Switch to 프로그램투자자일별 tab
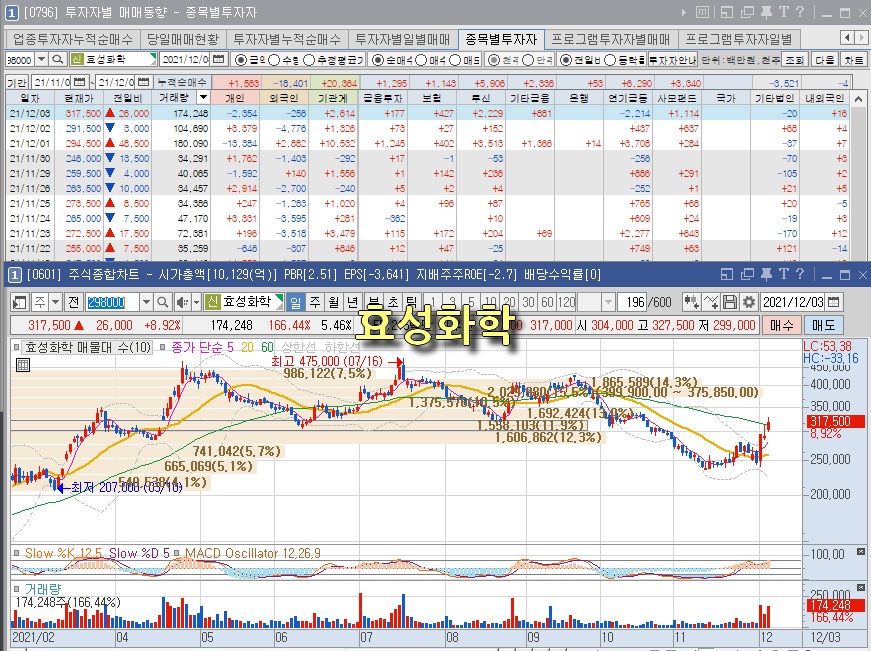Screen dimensions: 871x651 [739, 39]
